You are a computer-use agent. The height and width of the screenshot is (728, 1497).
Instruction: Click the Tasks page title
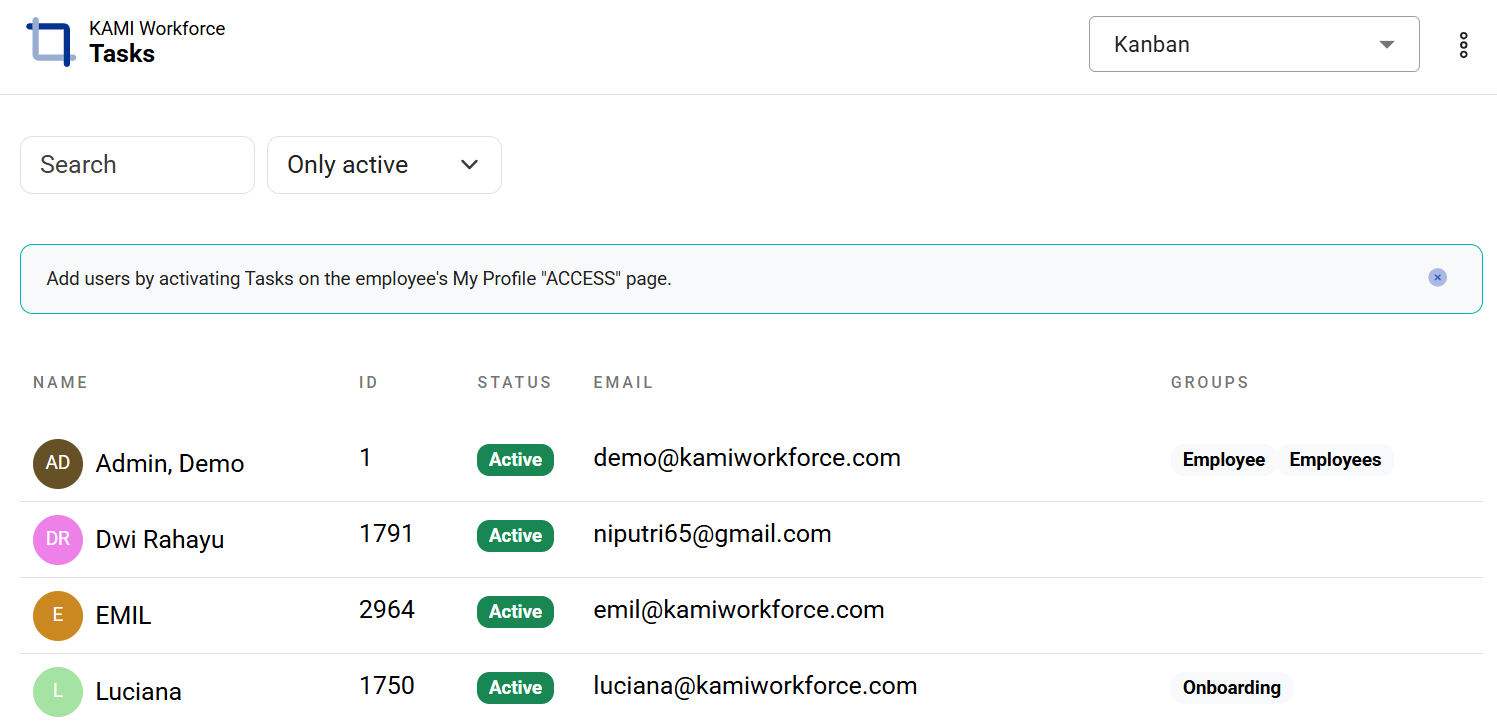[x=122, y=54]
